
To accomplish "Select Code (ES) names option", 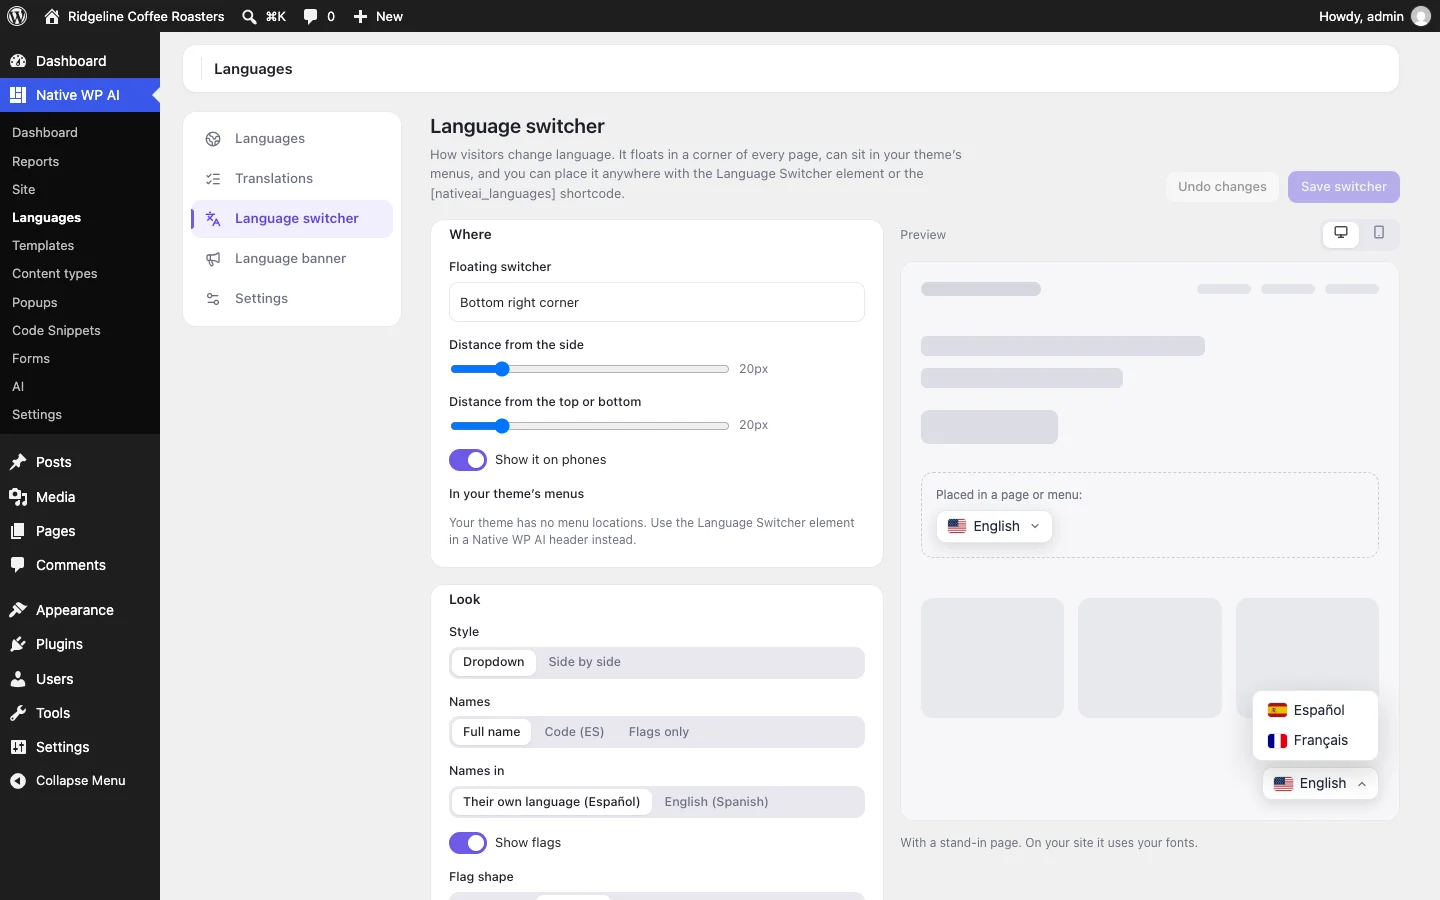I will (x=575, y=732).
